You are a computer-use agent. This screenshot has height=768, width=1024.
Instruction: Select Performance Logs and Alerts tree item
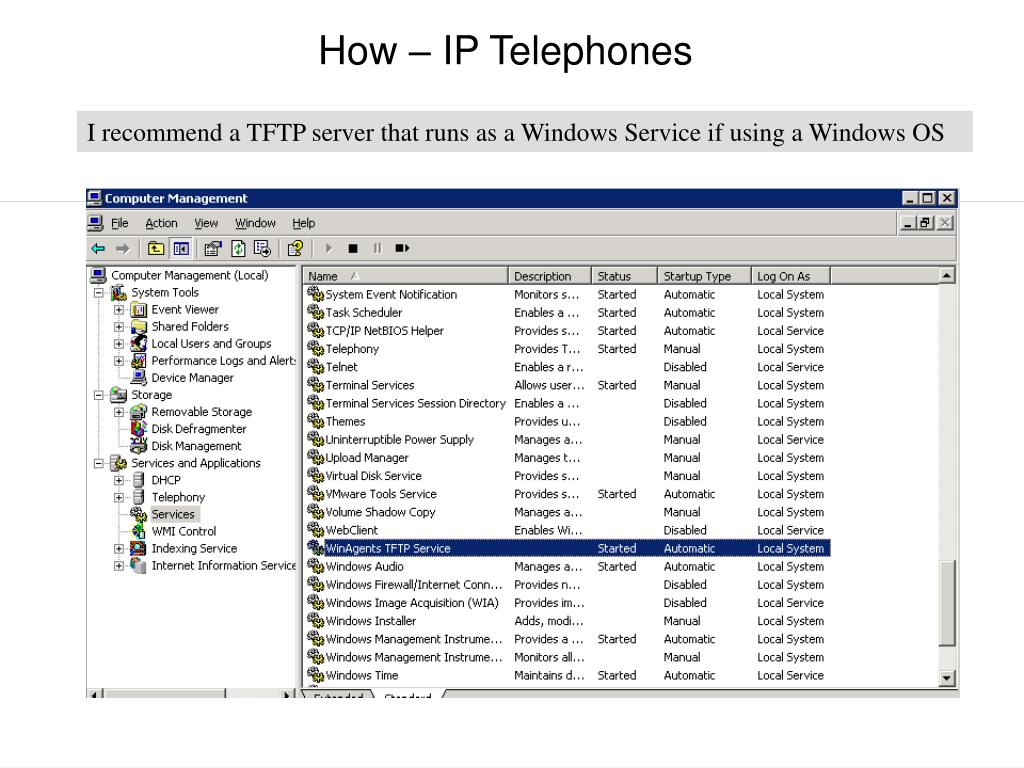(x=223, y=360)
